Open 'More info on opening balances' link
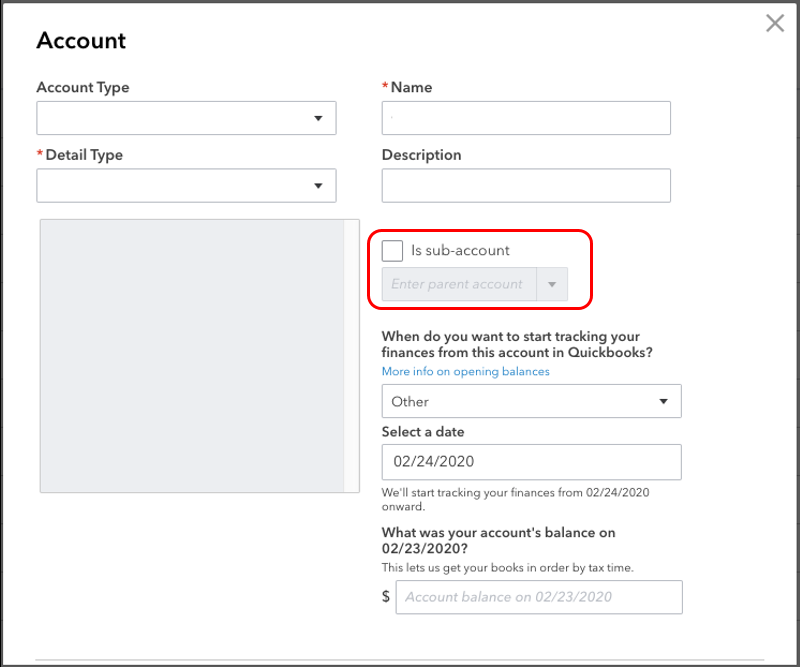 click(466, 372)
